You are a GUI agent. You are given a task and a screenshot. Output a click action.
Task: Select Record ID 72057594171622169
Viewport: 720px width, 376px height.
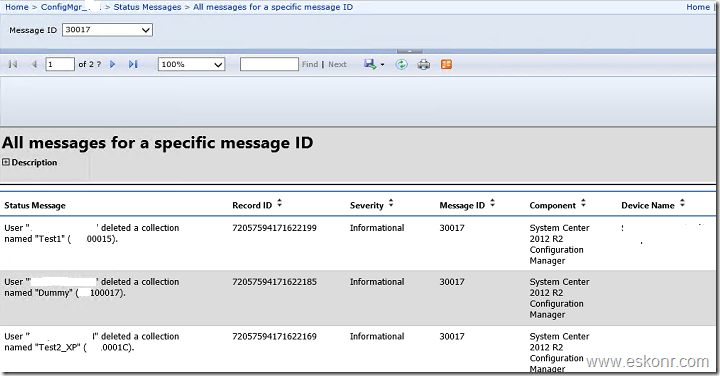274,337
